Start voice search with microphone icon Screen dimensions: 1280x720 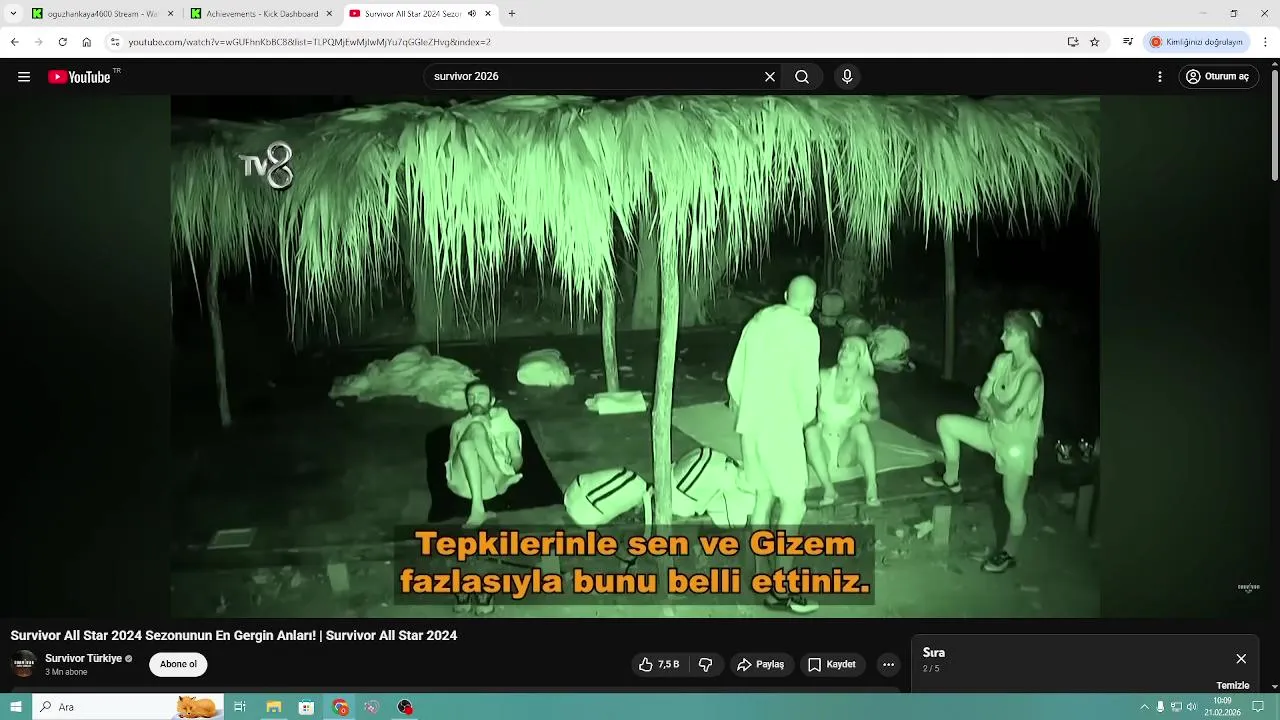pos(847,77)
